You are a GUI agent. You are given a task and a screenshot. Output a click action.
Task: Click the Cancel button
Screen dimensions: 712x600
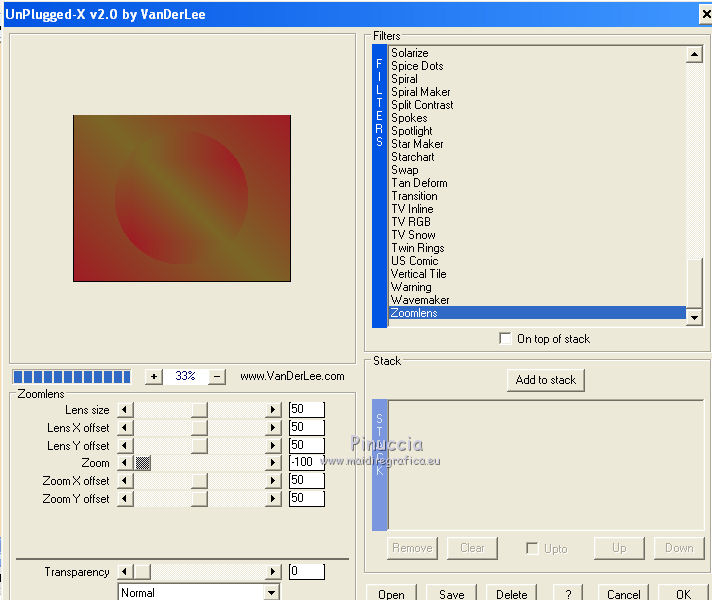[623, 593]
